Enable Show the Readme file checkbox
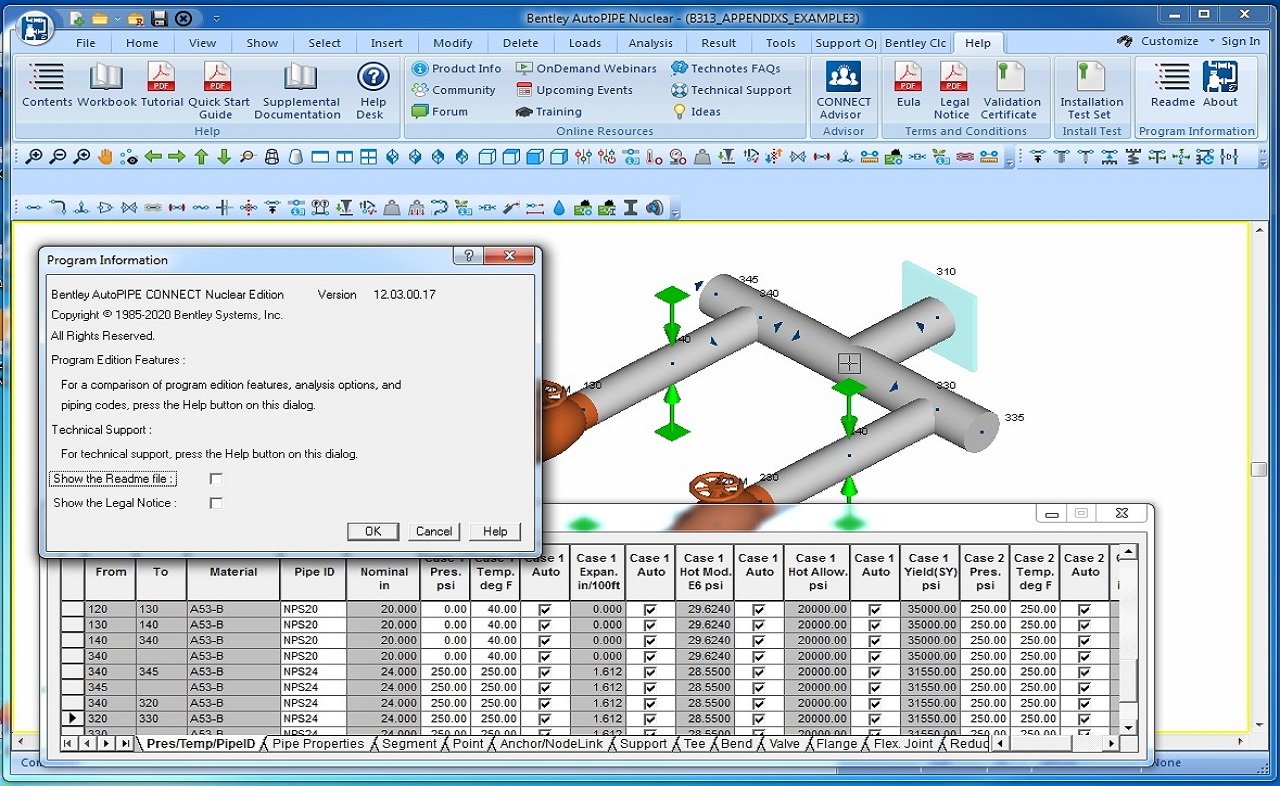This screenshot has width=1280, height=786. tap(216, 479)
